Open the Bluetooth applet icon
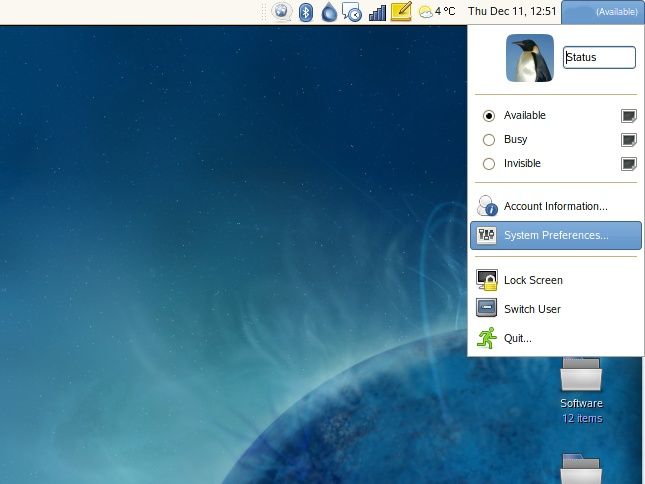The image size is (645, 484). (306, 12)
